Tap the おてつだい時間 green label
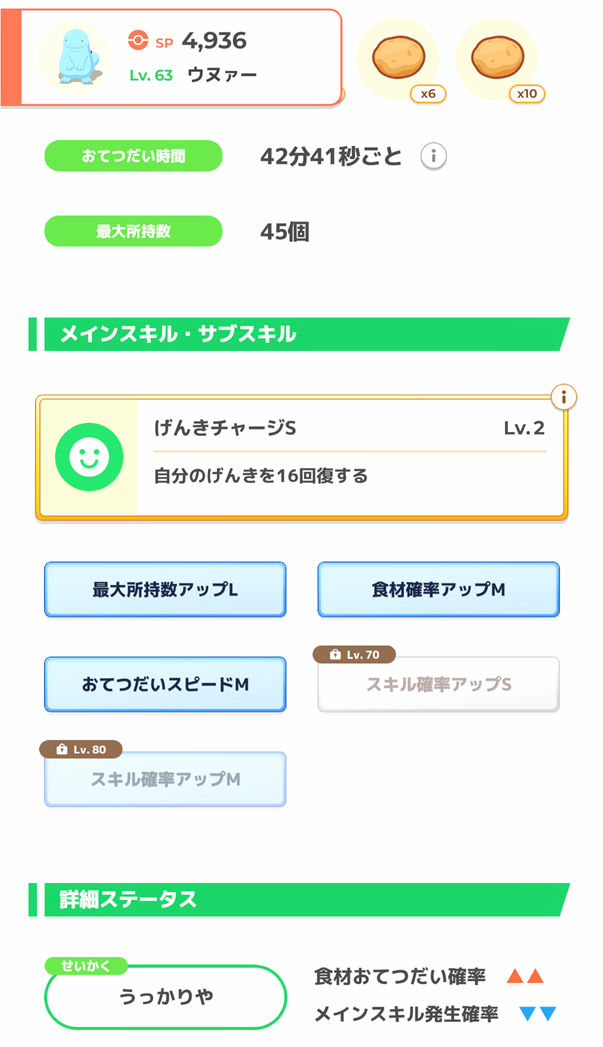 pyautogui.click(x=133, y=156)
